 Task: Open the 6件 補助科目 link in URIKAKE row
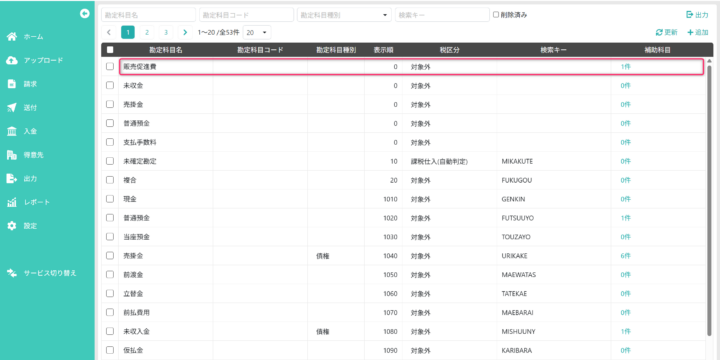click(x=625, y=256)
